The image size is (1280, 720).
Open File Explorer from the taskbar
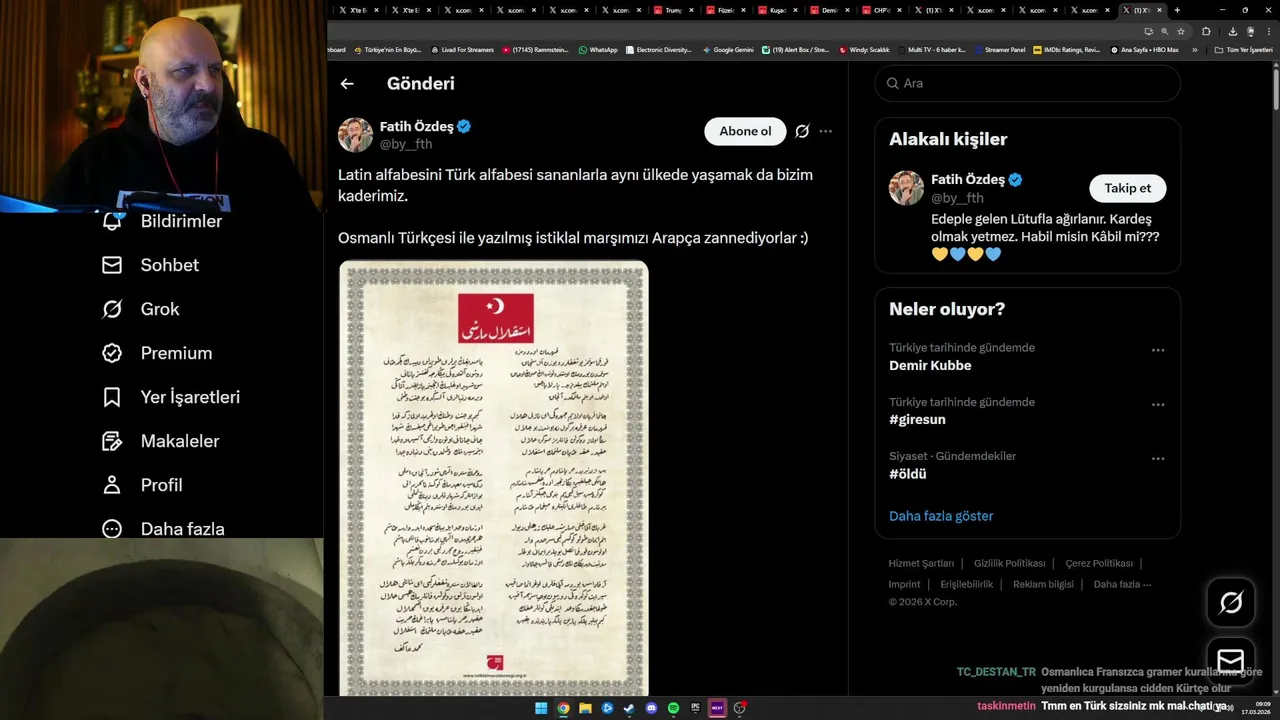click(x=585, y=708)
